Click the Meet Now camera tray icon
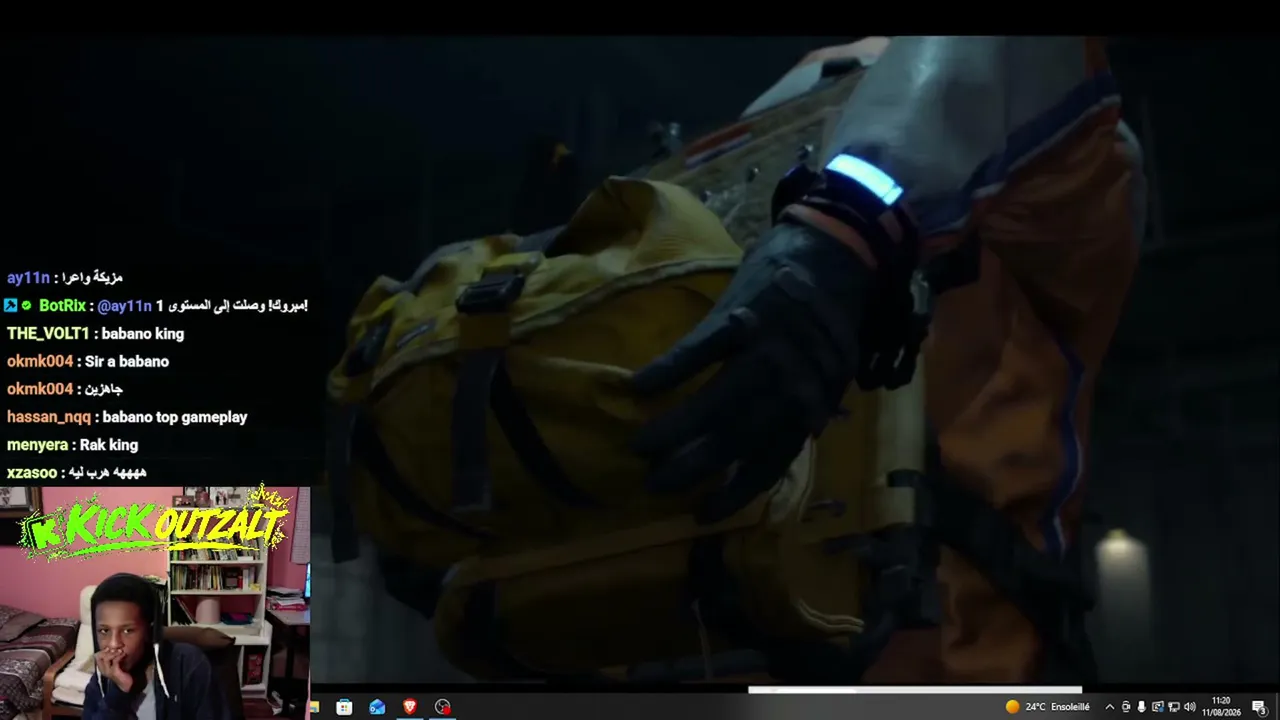 [1126, 707]
